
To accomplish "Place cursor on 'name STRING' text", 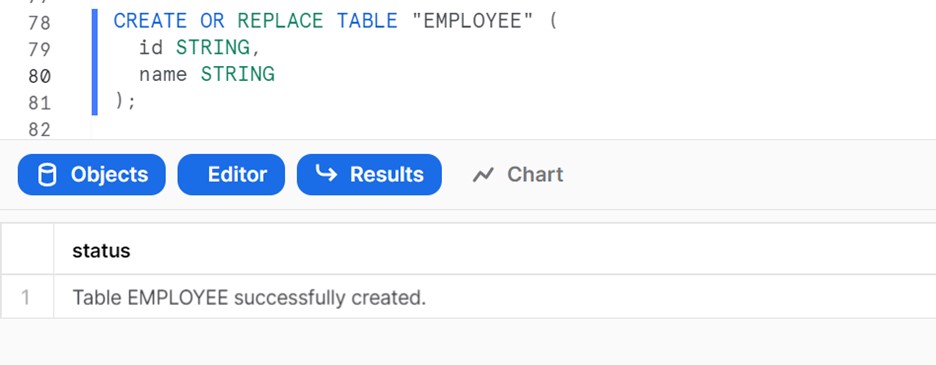I will point(207,75).
